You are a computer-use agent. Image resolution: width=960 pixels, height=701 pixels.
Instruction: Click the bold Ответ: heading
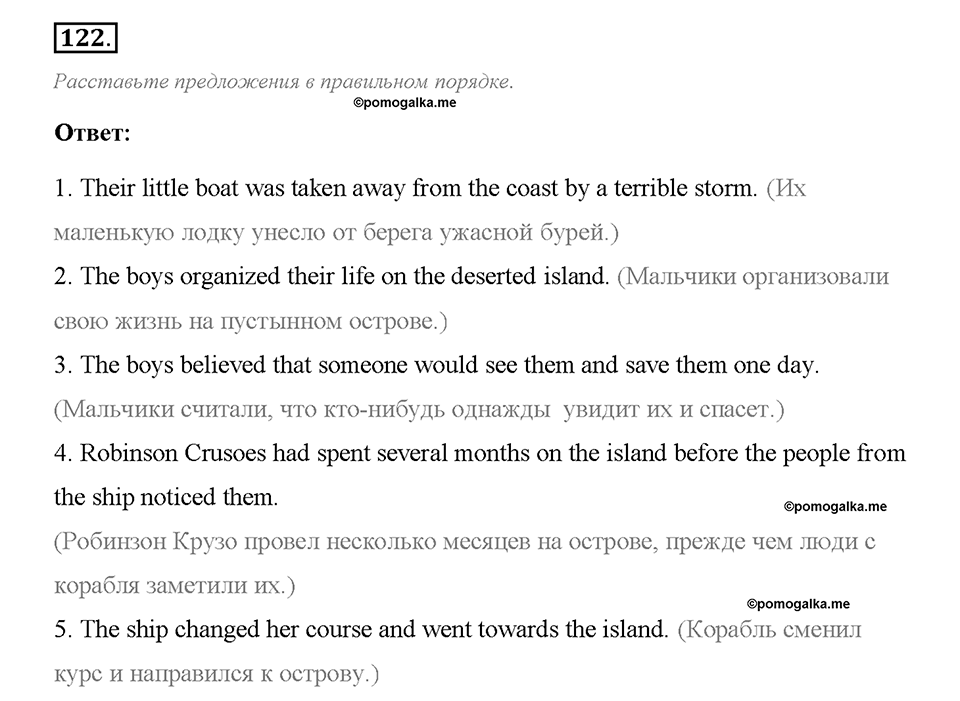click(x=92, y=133)
